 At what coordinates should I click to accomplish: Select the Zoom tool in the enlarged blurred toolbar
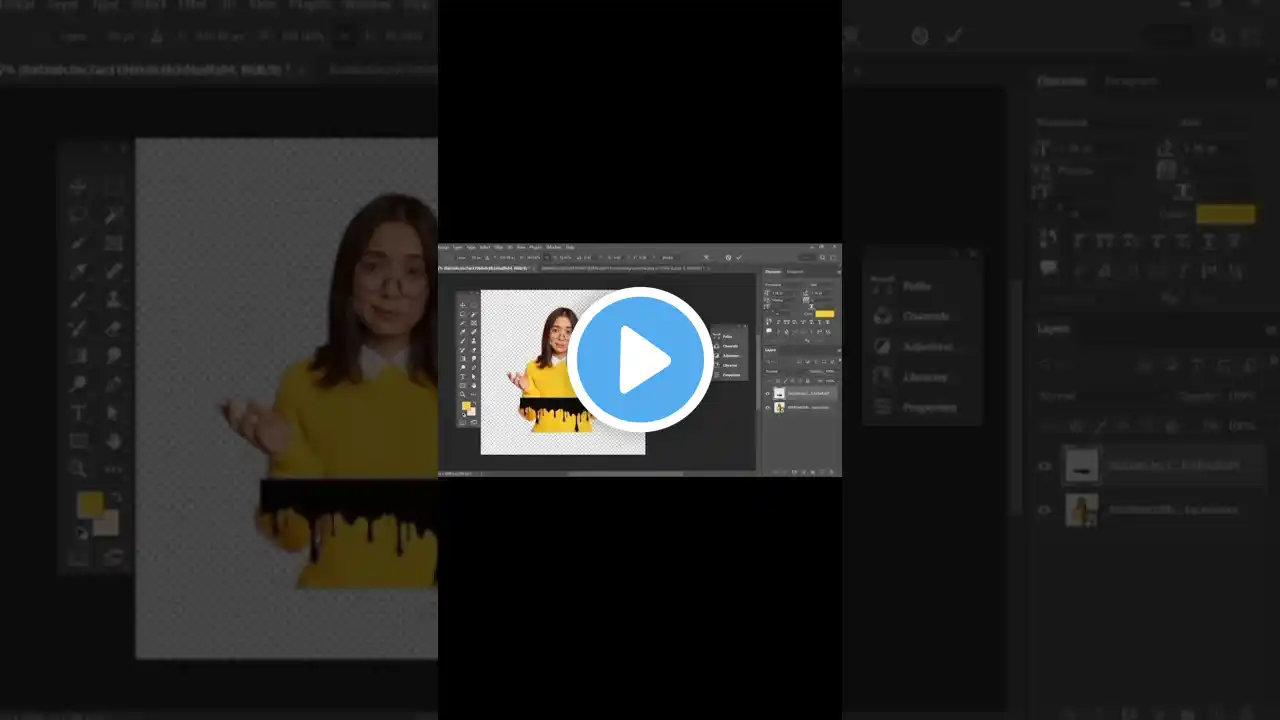[79, 468]
